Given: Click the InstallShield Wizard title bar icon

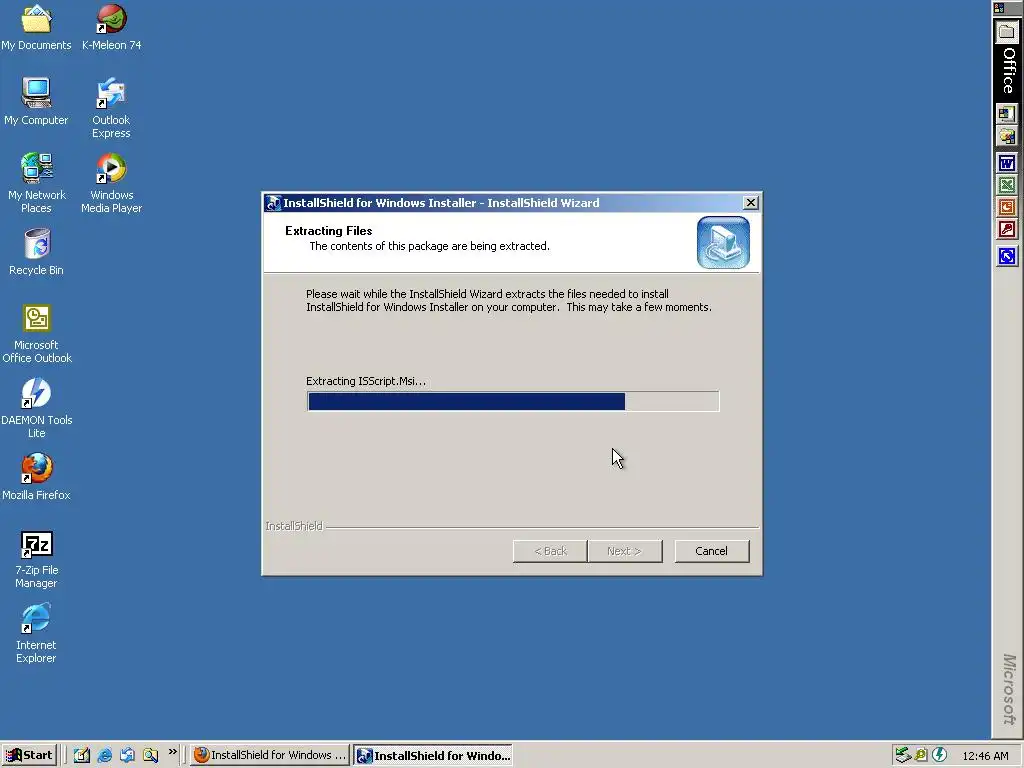Looking at the screenshot, I should coord(273,203).
